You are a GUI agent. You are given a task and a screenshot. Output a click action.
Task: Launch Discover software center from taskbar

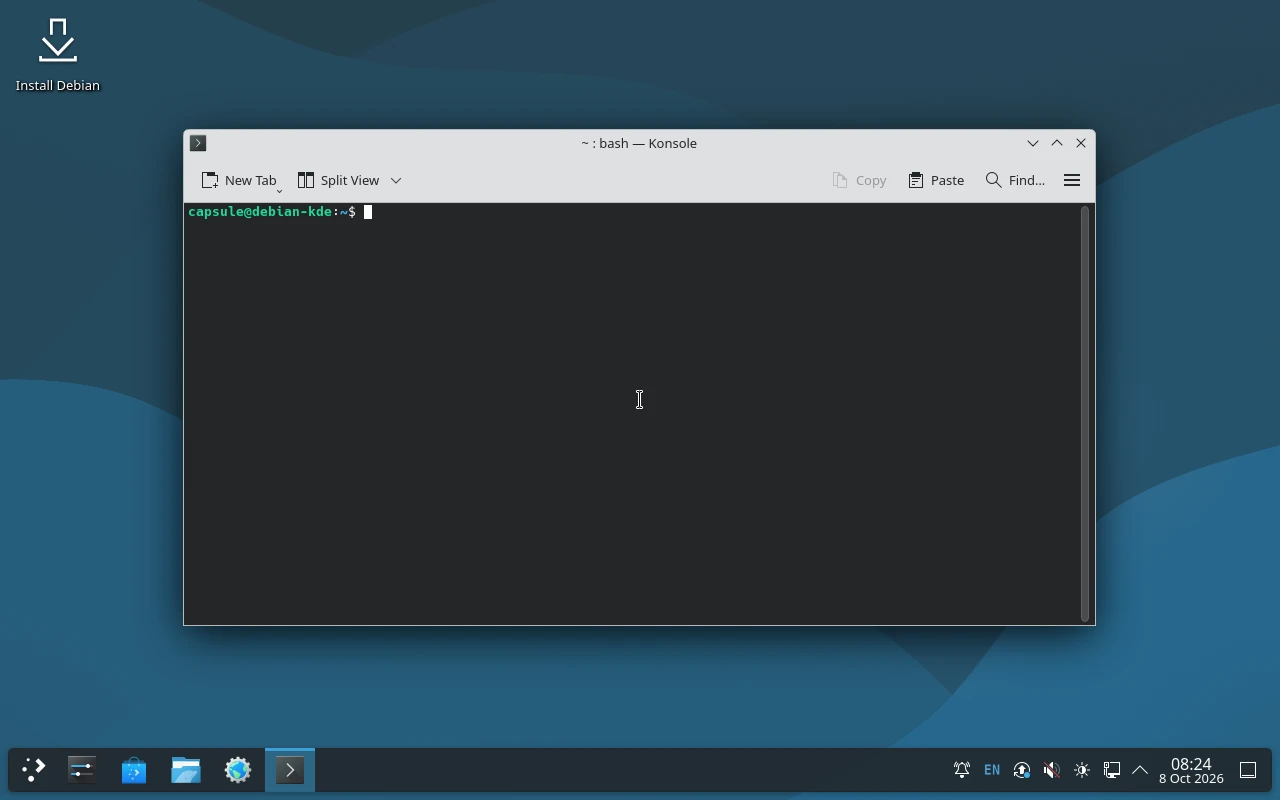point(134,770)
